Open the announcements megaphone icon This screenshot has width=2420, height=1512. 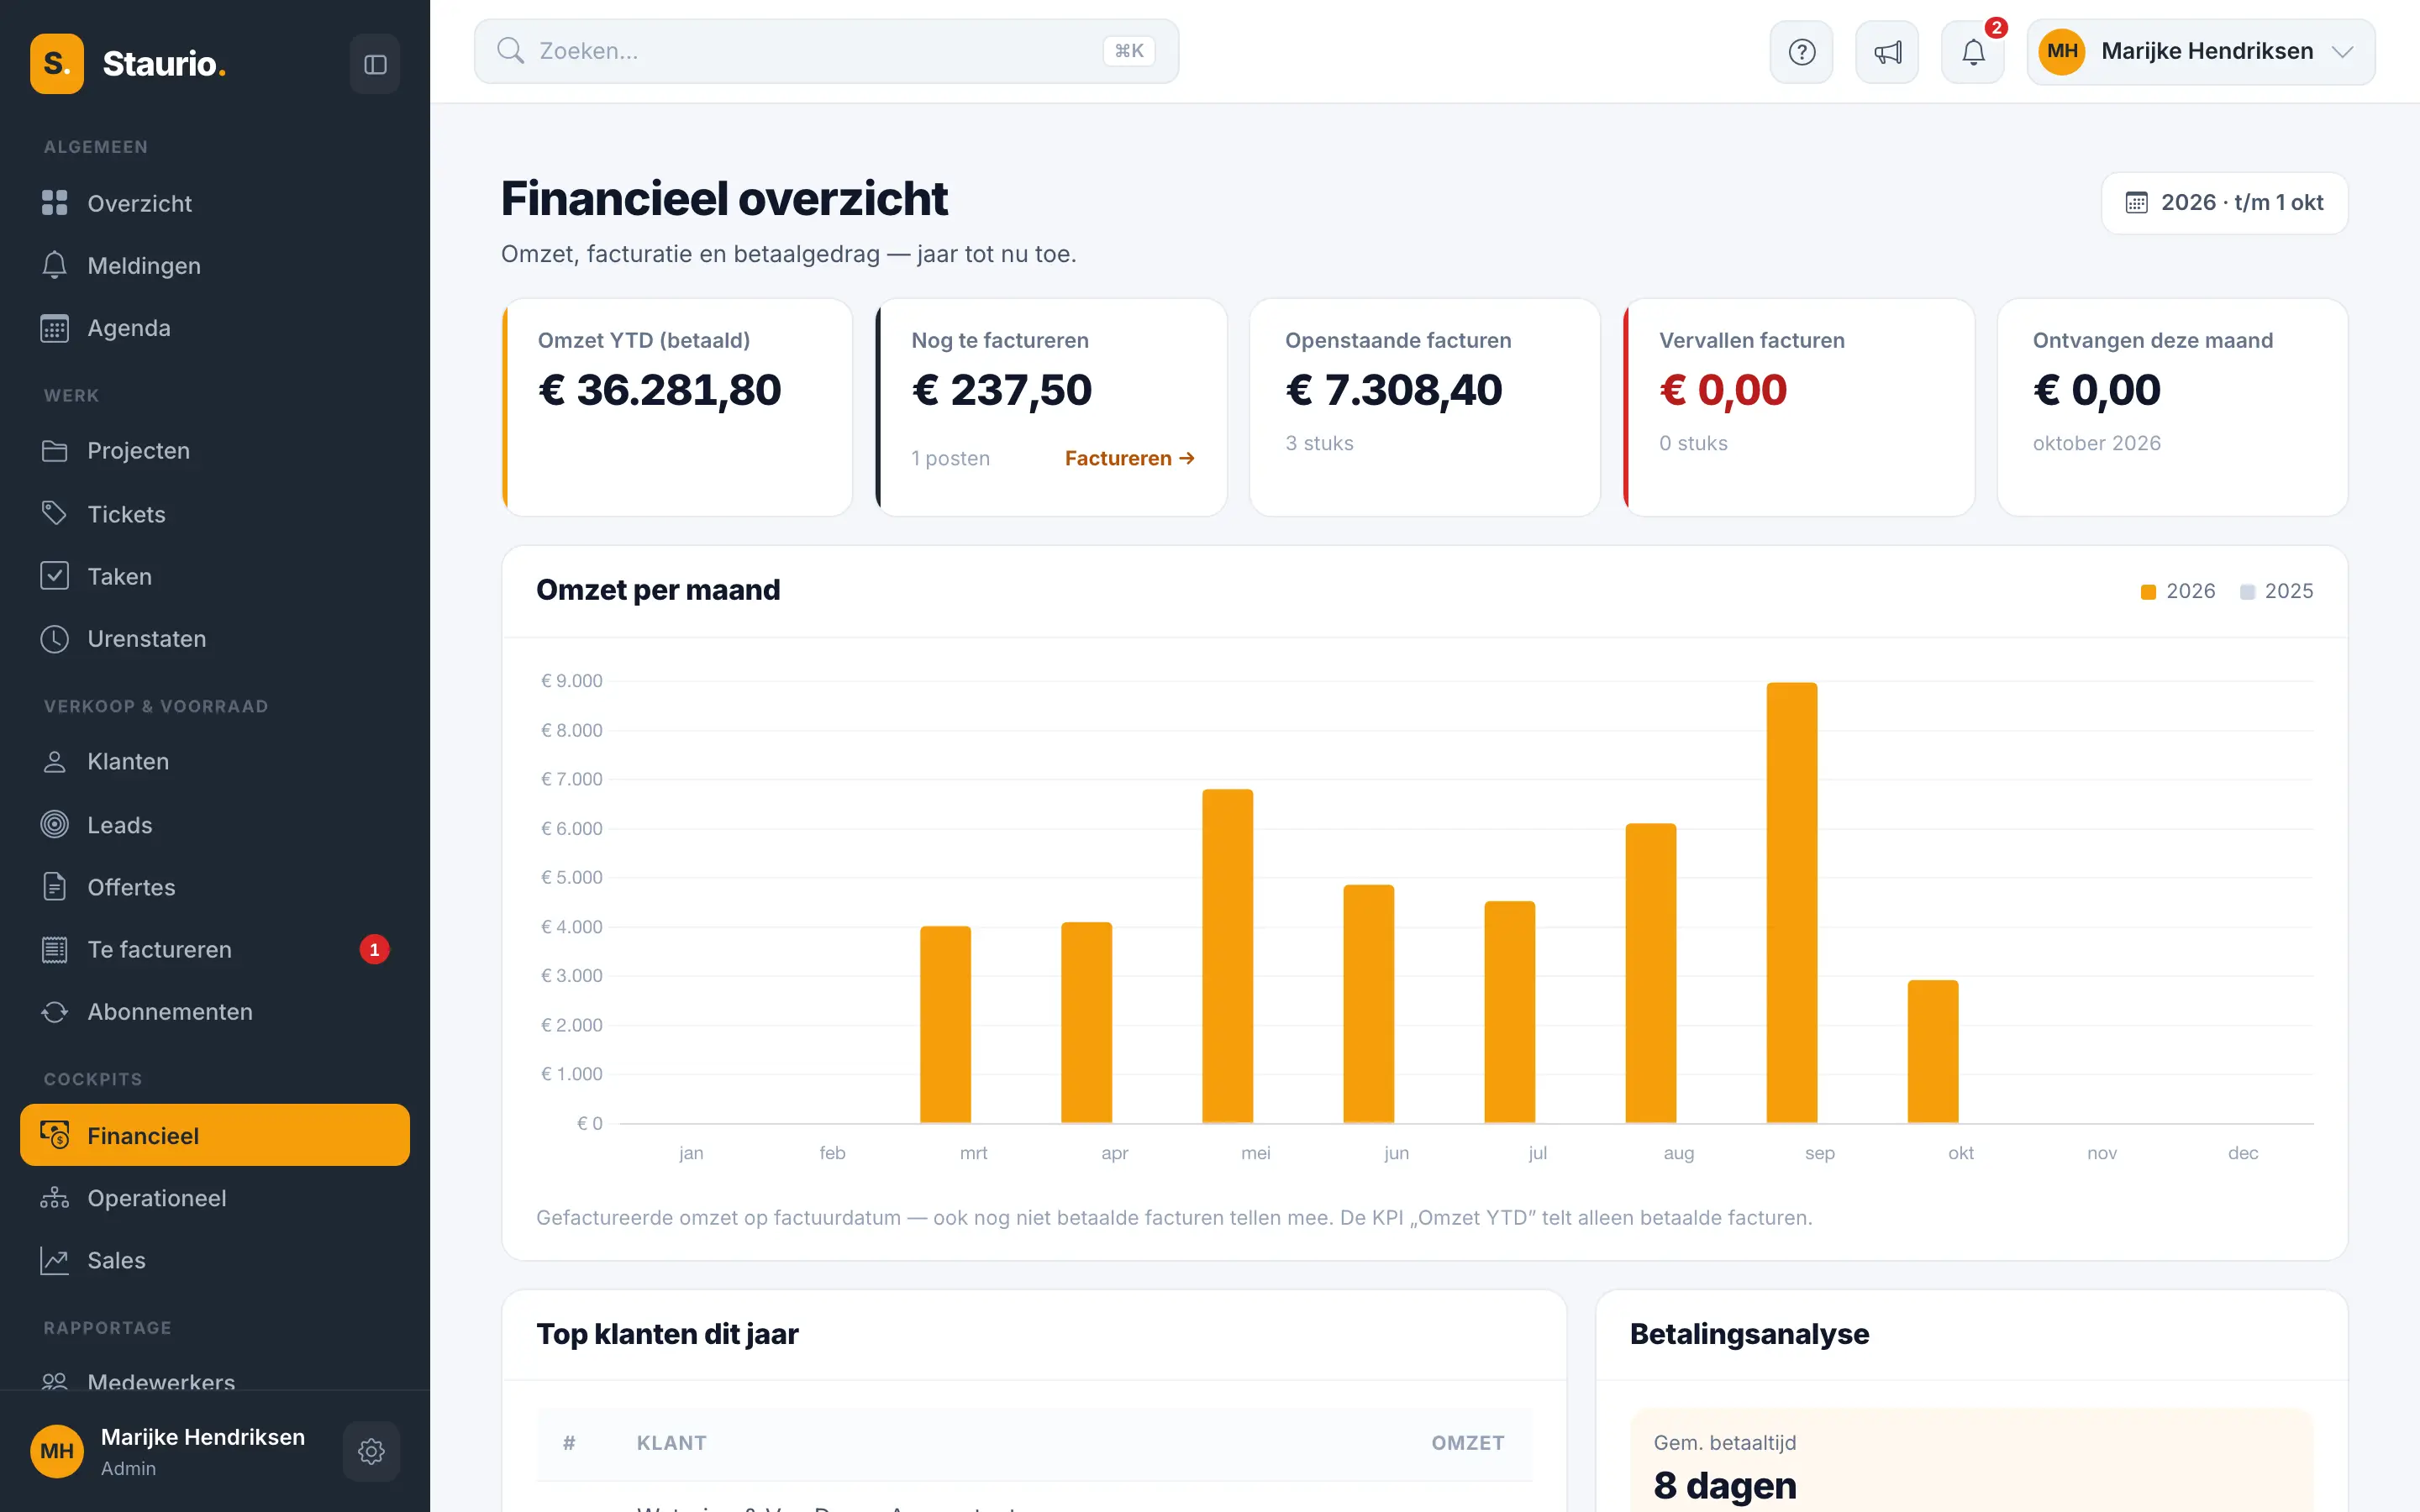click(x=1887, y=52)
